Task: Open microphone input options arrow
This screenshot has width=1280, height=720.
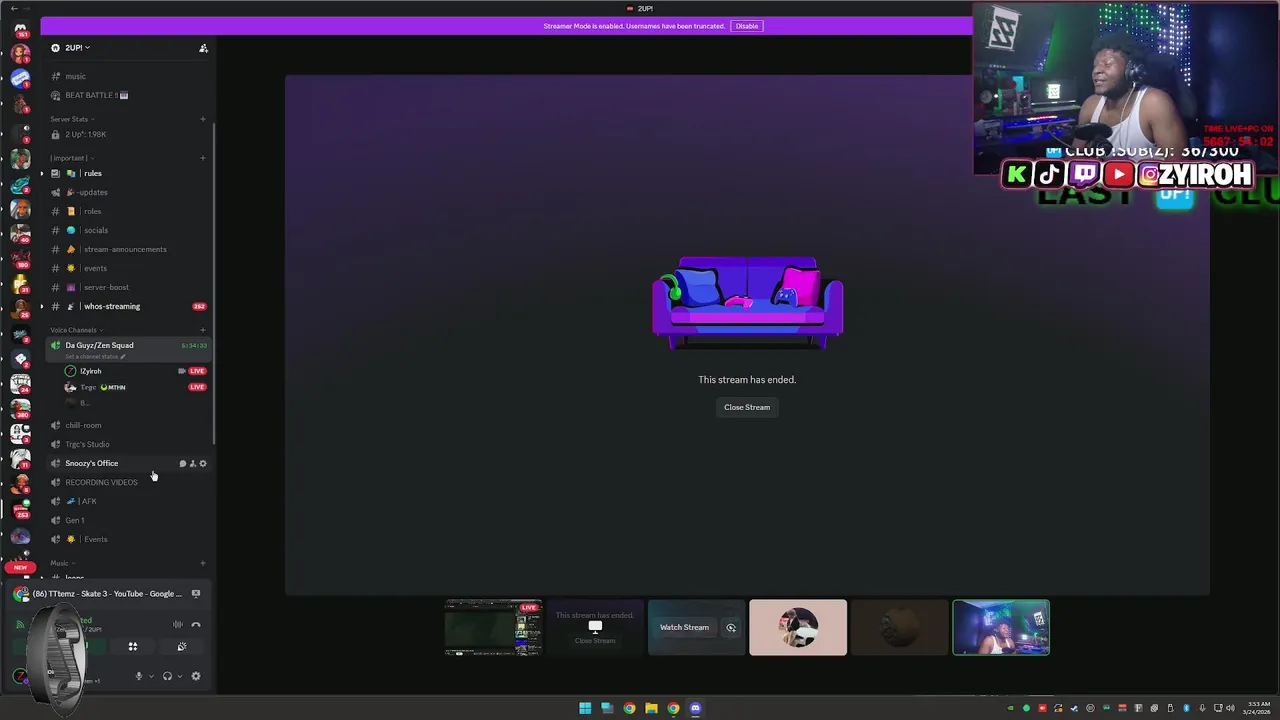Action: click(151, 676)
